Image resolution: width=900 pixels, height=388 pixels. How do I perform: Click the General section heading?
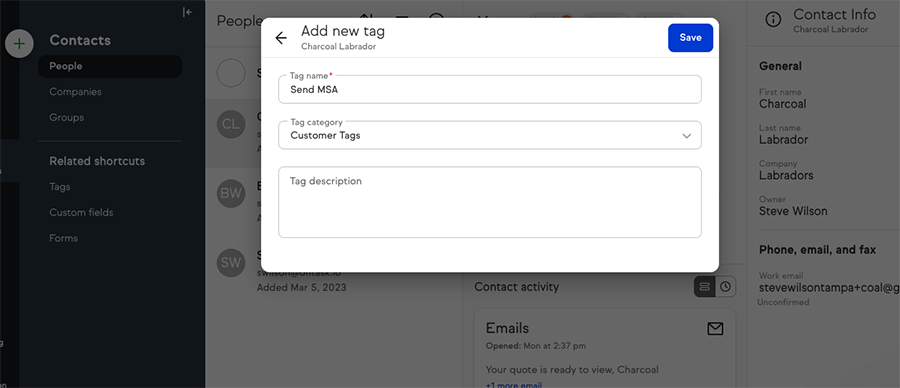point(780,66)
